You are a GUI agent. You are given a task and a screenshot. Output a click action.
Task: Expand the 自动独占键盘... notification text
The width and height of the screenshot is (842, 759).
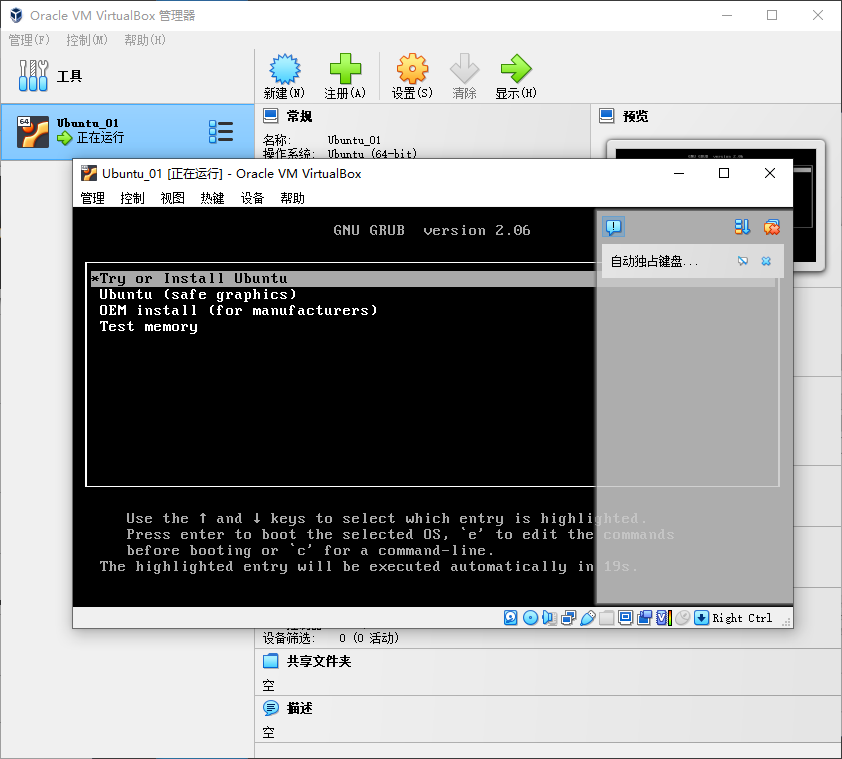tap(654, 262)
